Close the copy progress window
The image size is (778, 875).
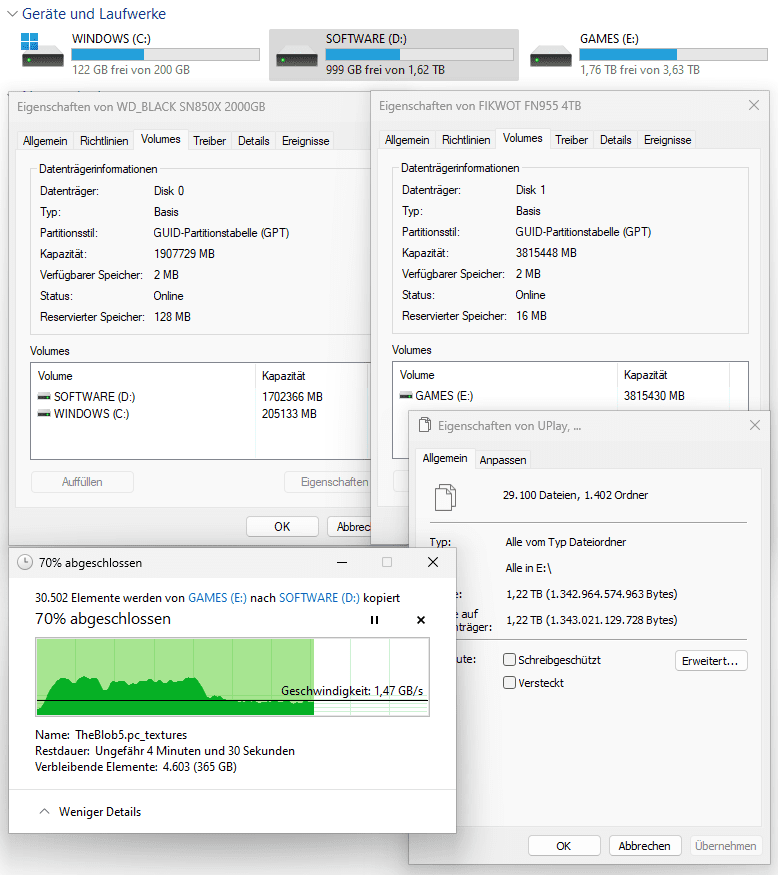433,562
